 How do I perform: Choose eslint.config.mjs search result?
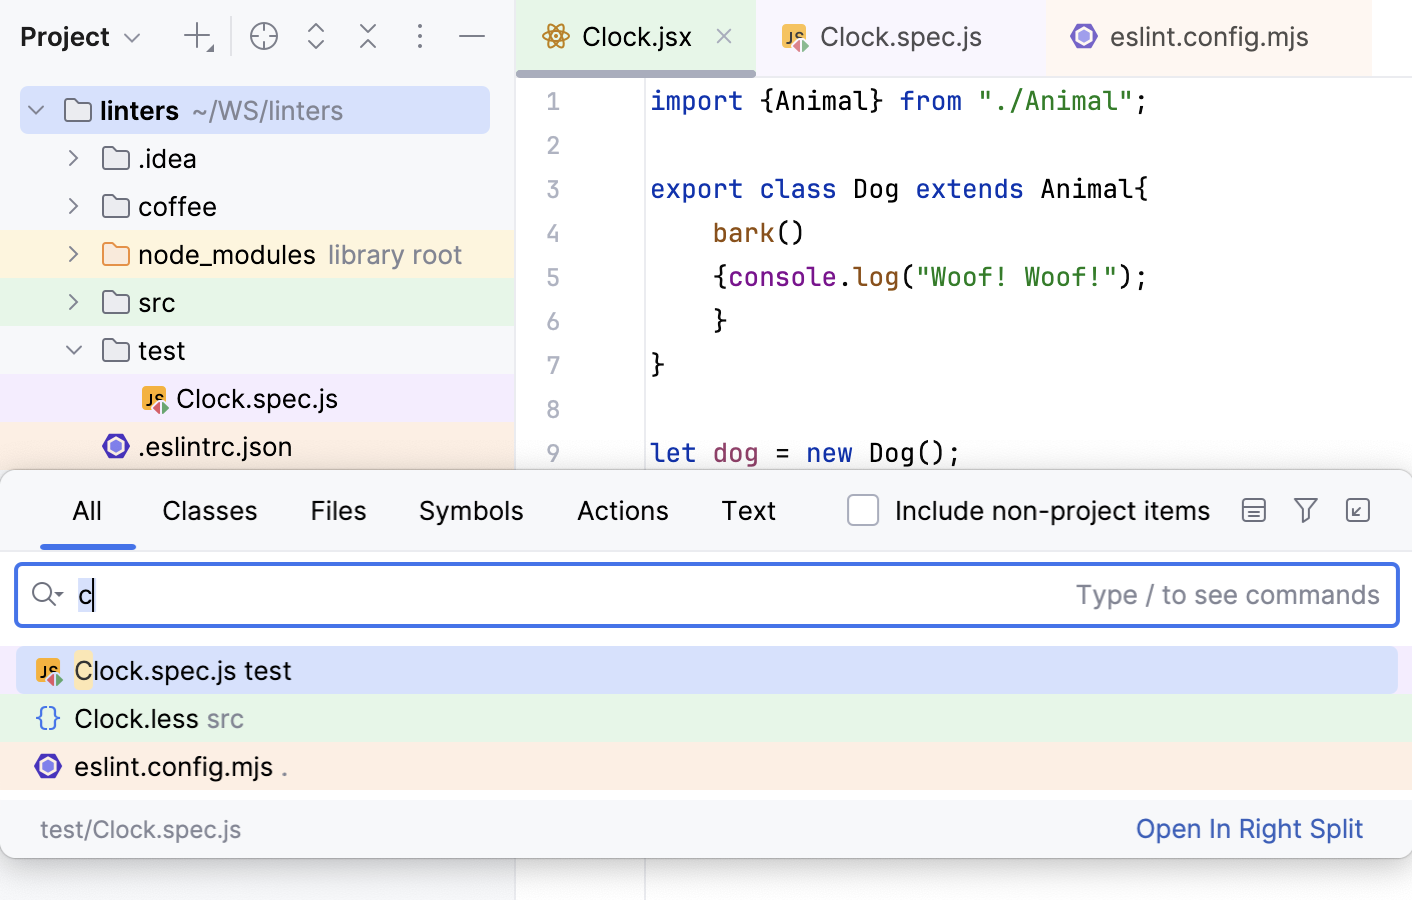tap(707, 767)
